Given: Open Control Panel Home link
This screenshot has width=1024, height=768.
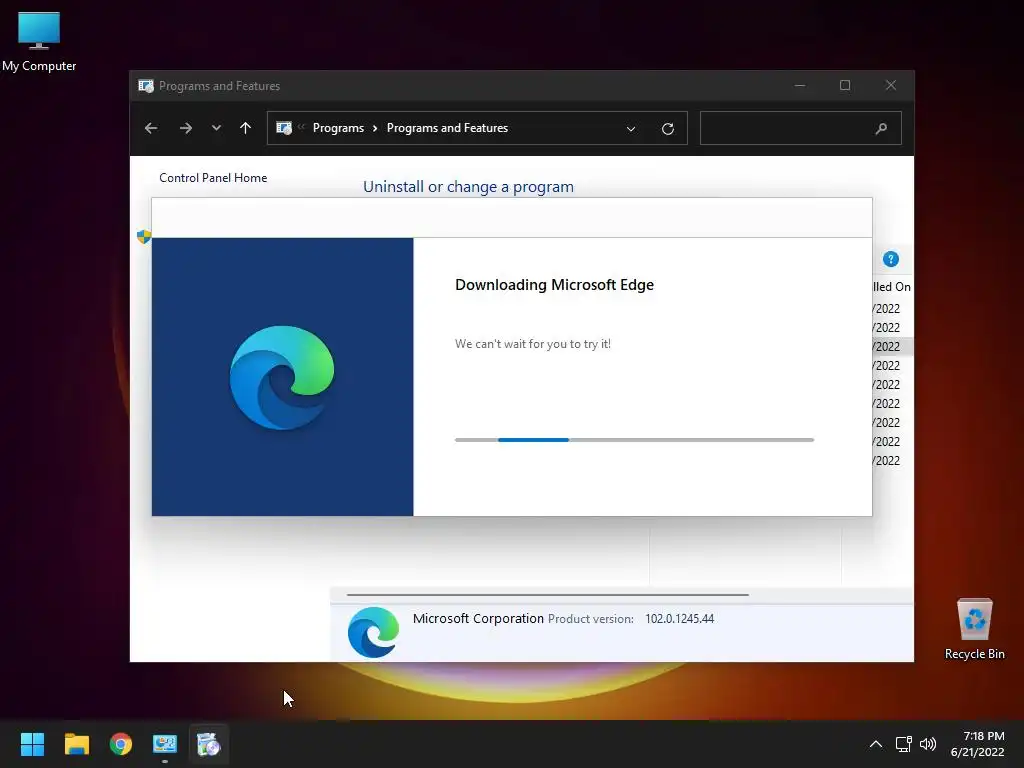Looking at the screenshot, I should tap(213, 178).
